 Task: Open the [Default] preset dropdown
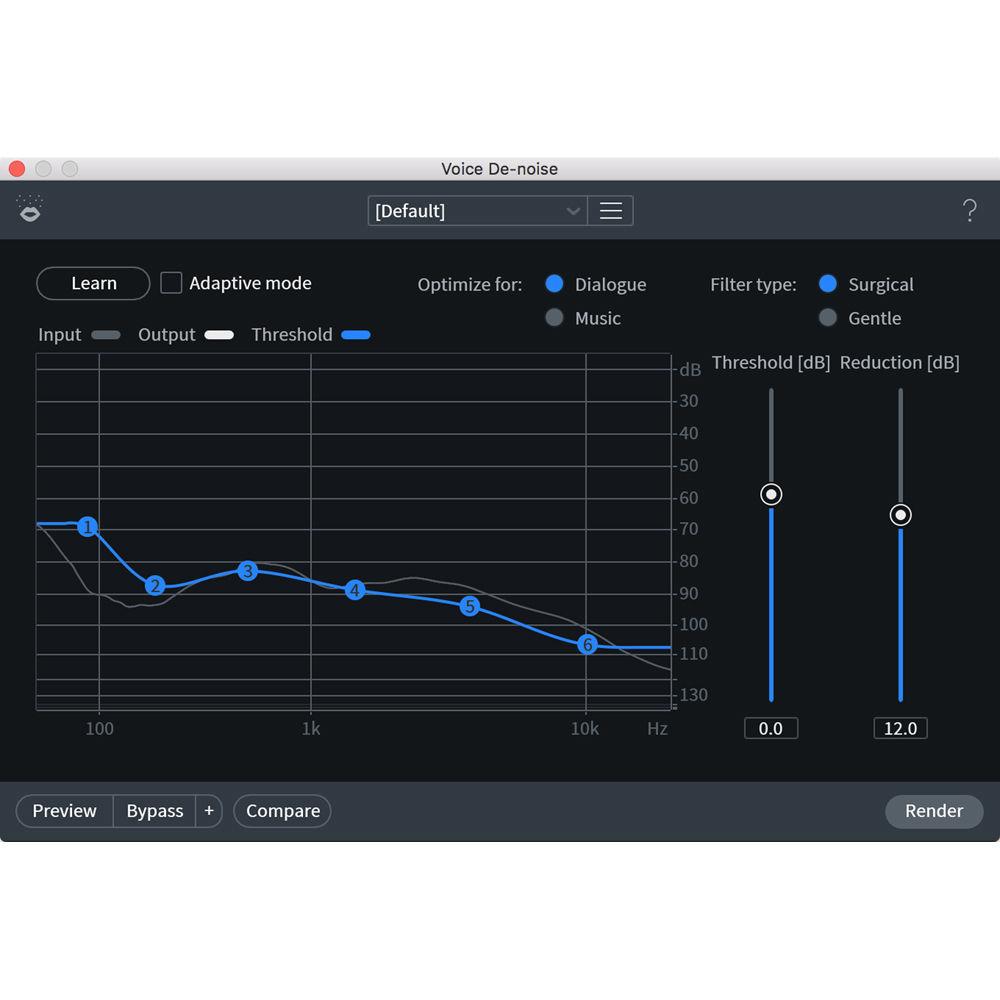click(x=470, y=210)
